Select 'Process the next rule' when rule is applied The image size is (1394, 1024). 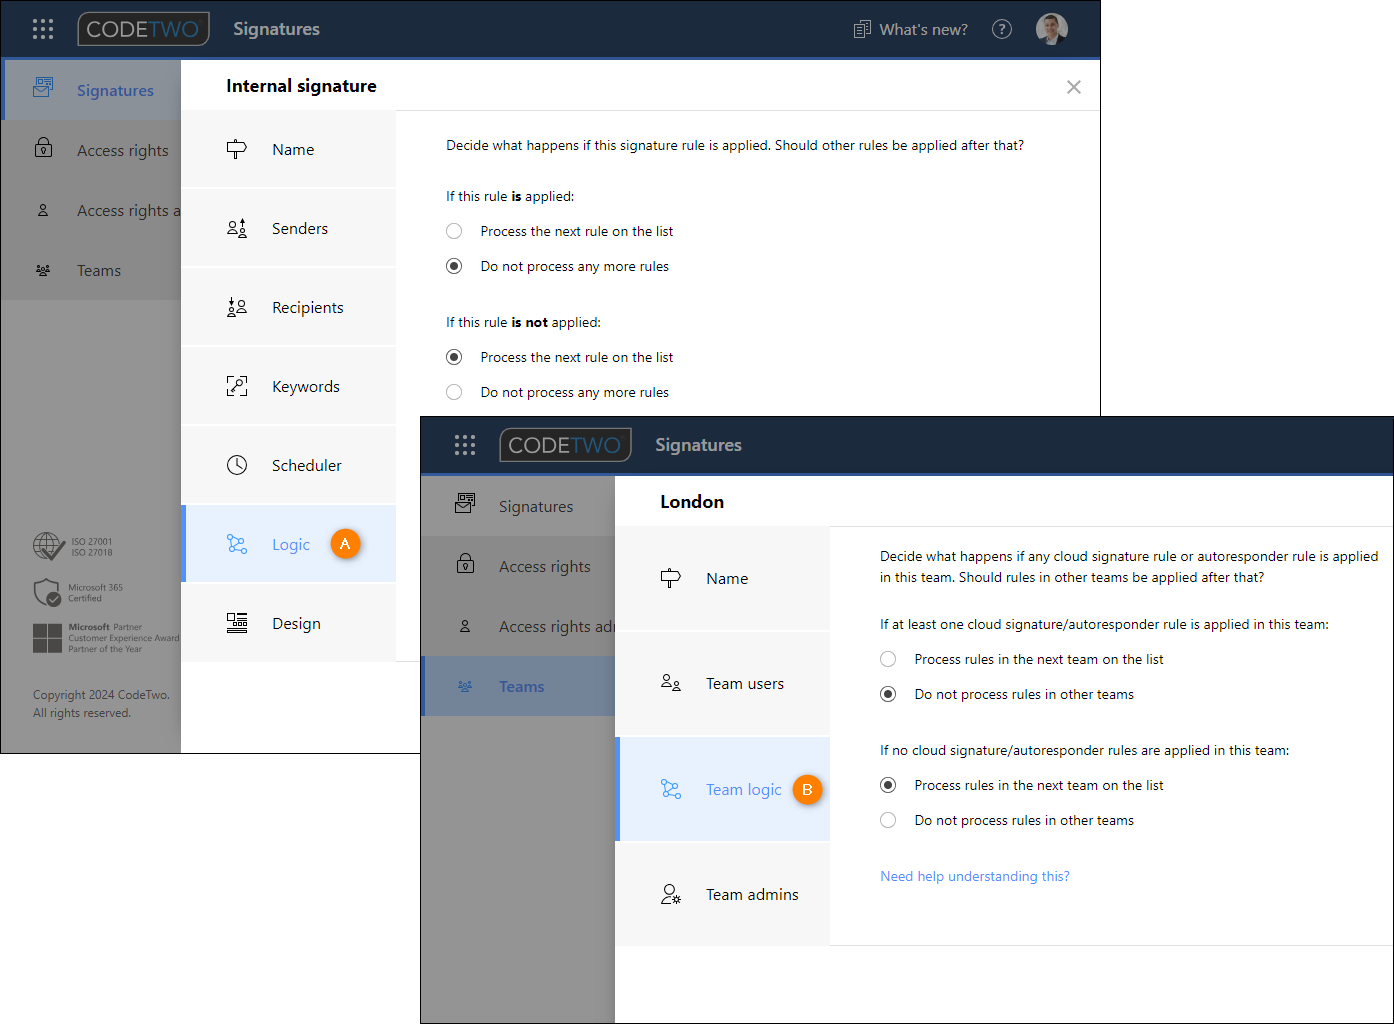click(x=454, y=231)
